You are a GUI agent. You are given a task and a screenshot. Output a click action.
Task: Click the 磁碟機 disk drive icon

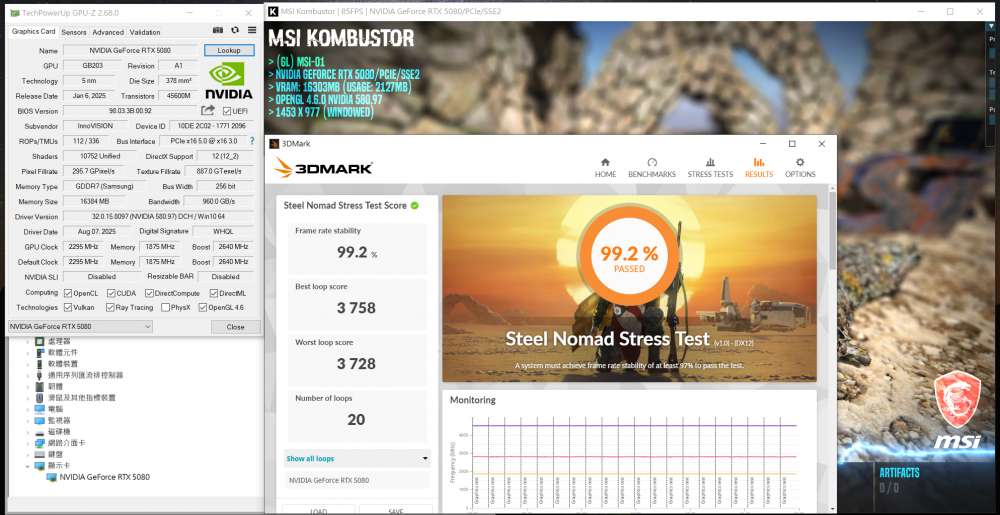(x=40, y=432)
